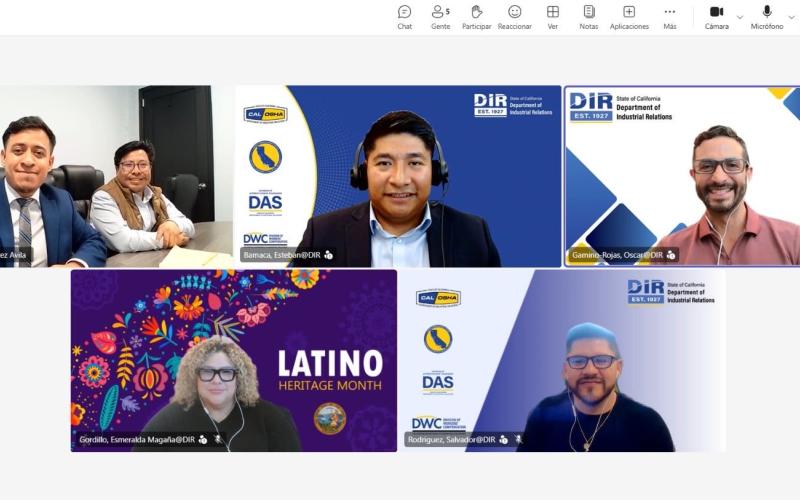Viewport: 800px width, 500px height.
Task: Click the name label Gordillo, Esmeralda Magaña@DIR
Action: coord(137,439)
